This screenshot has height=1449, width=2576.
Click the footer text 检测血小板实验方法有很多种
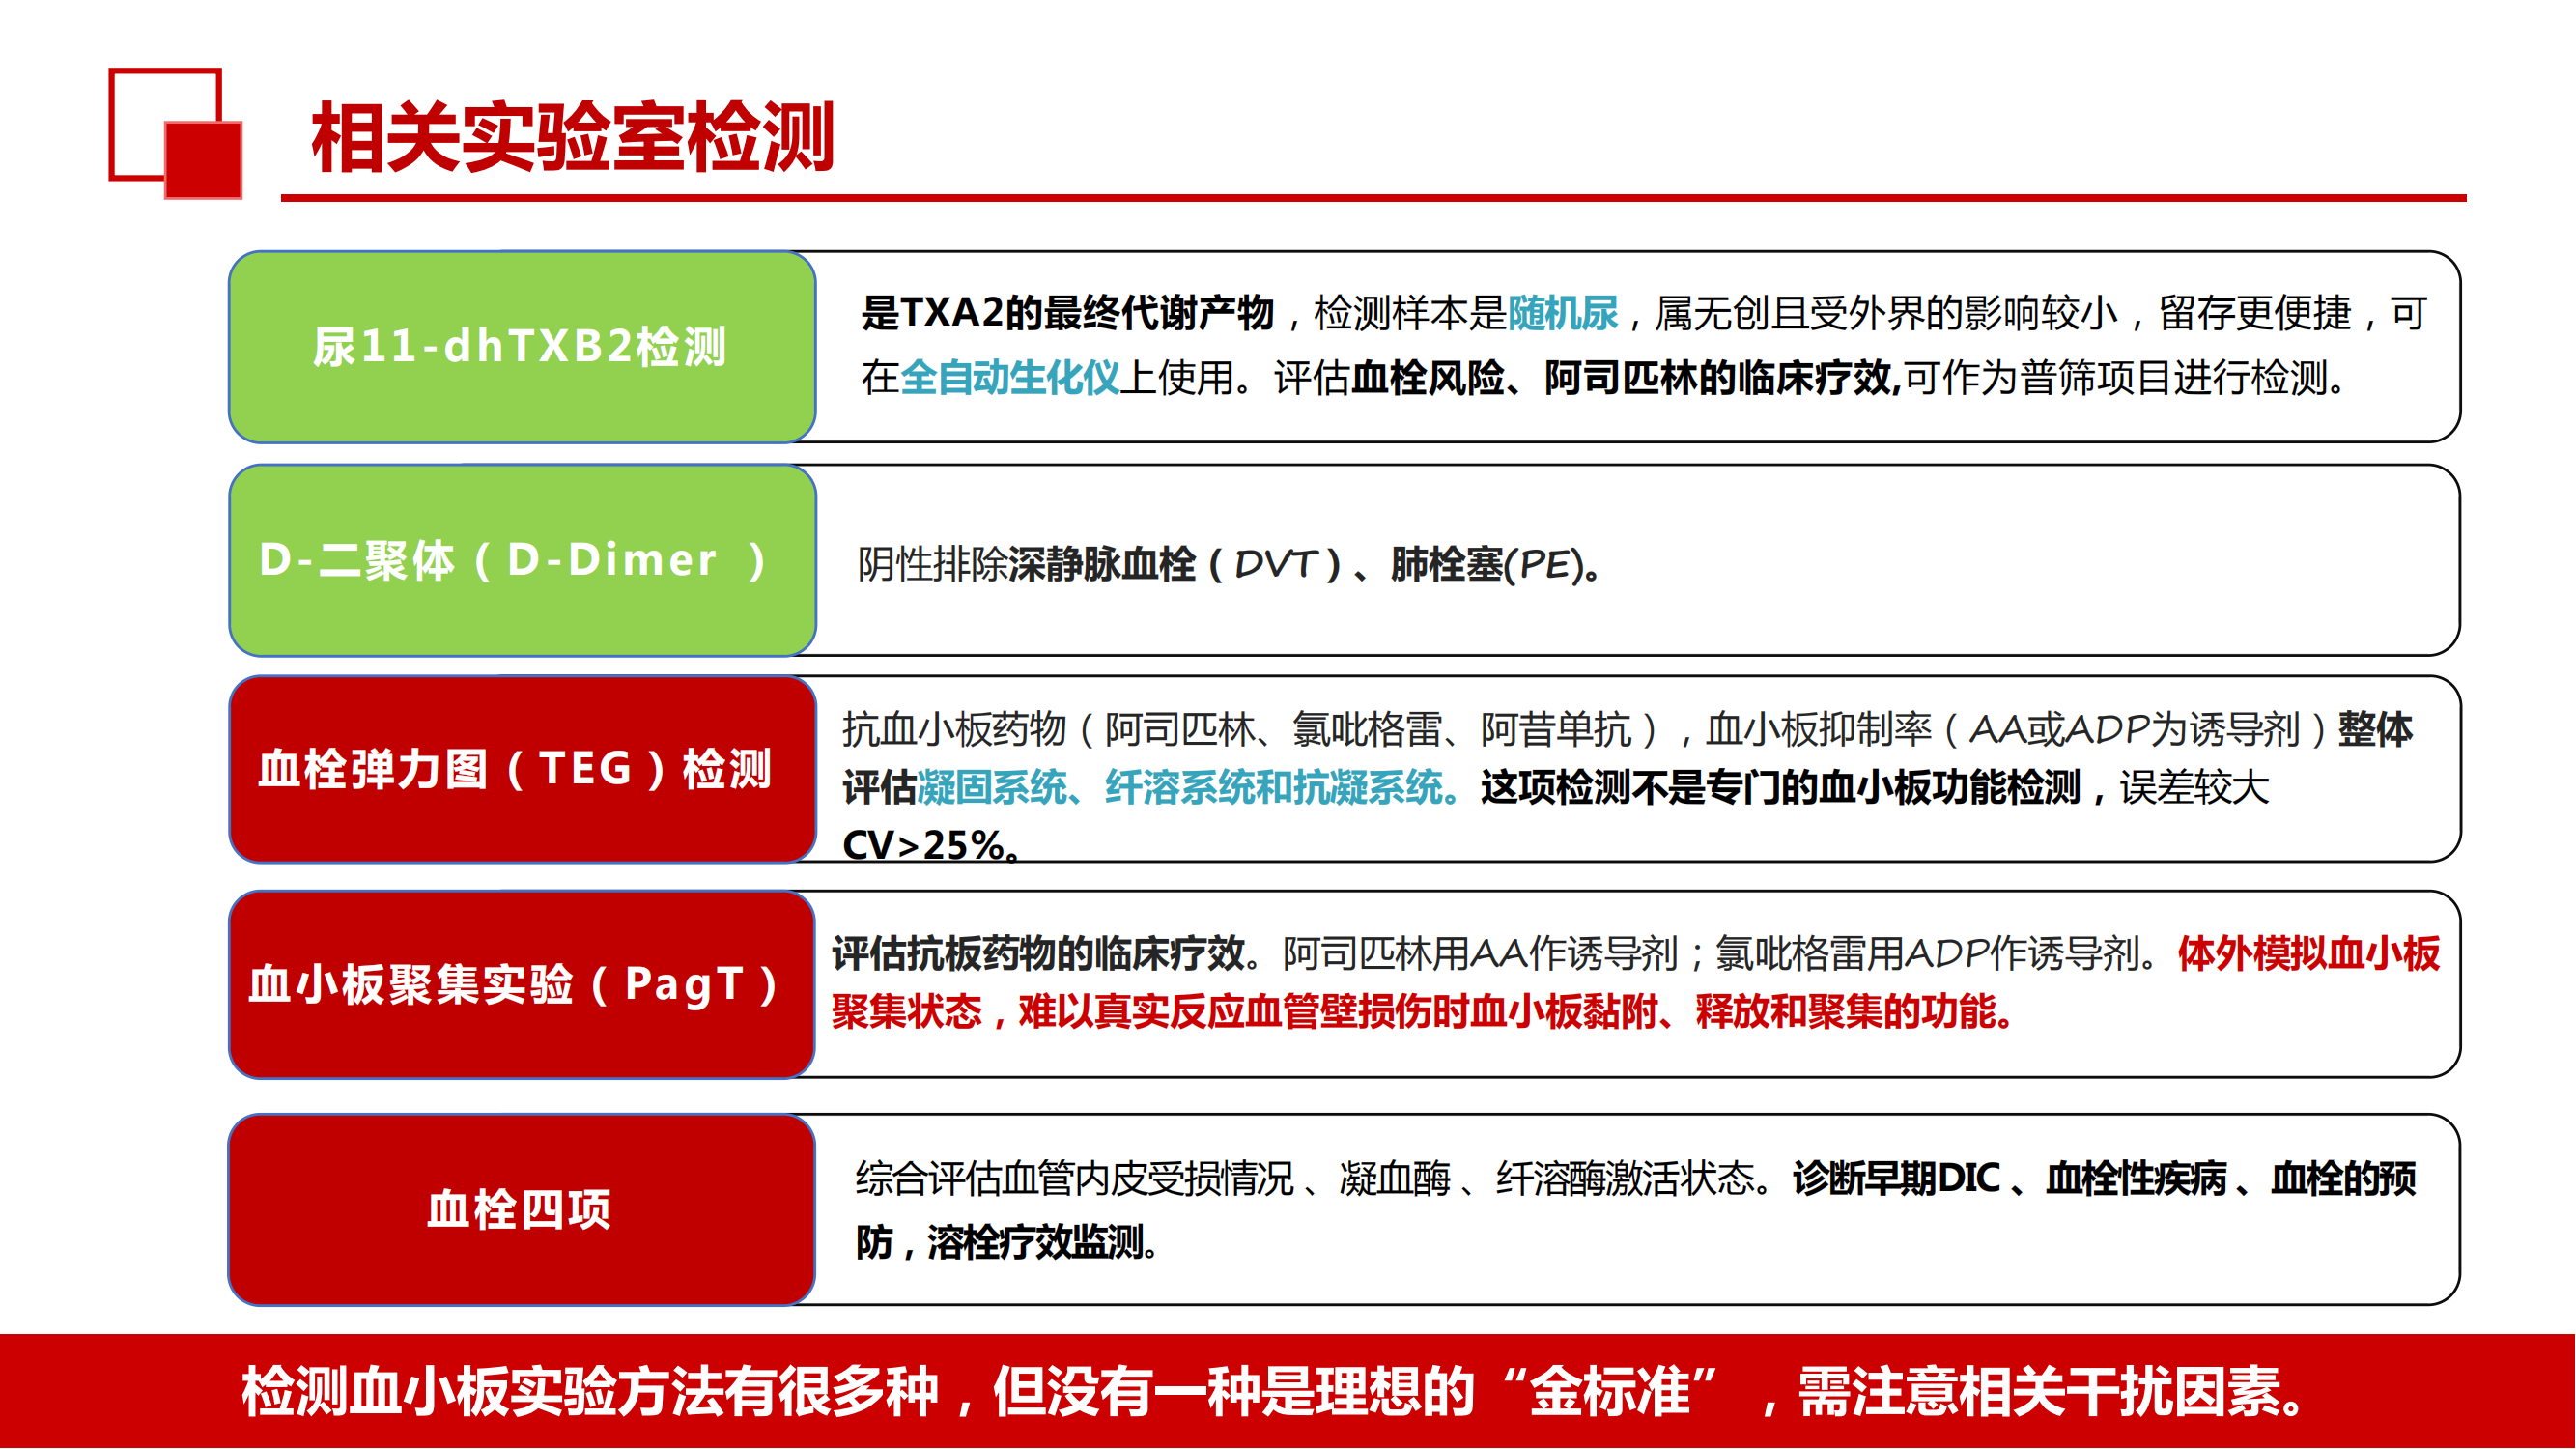(590, 1391)
